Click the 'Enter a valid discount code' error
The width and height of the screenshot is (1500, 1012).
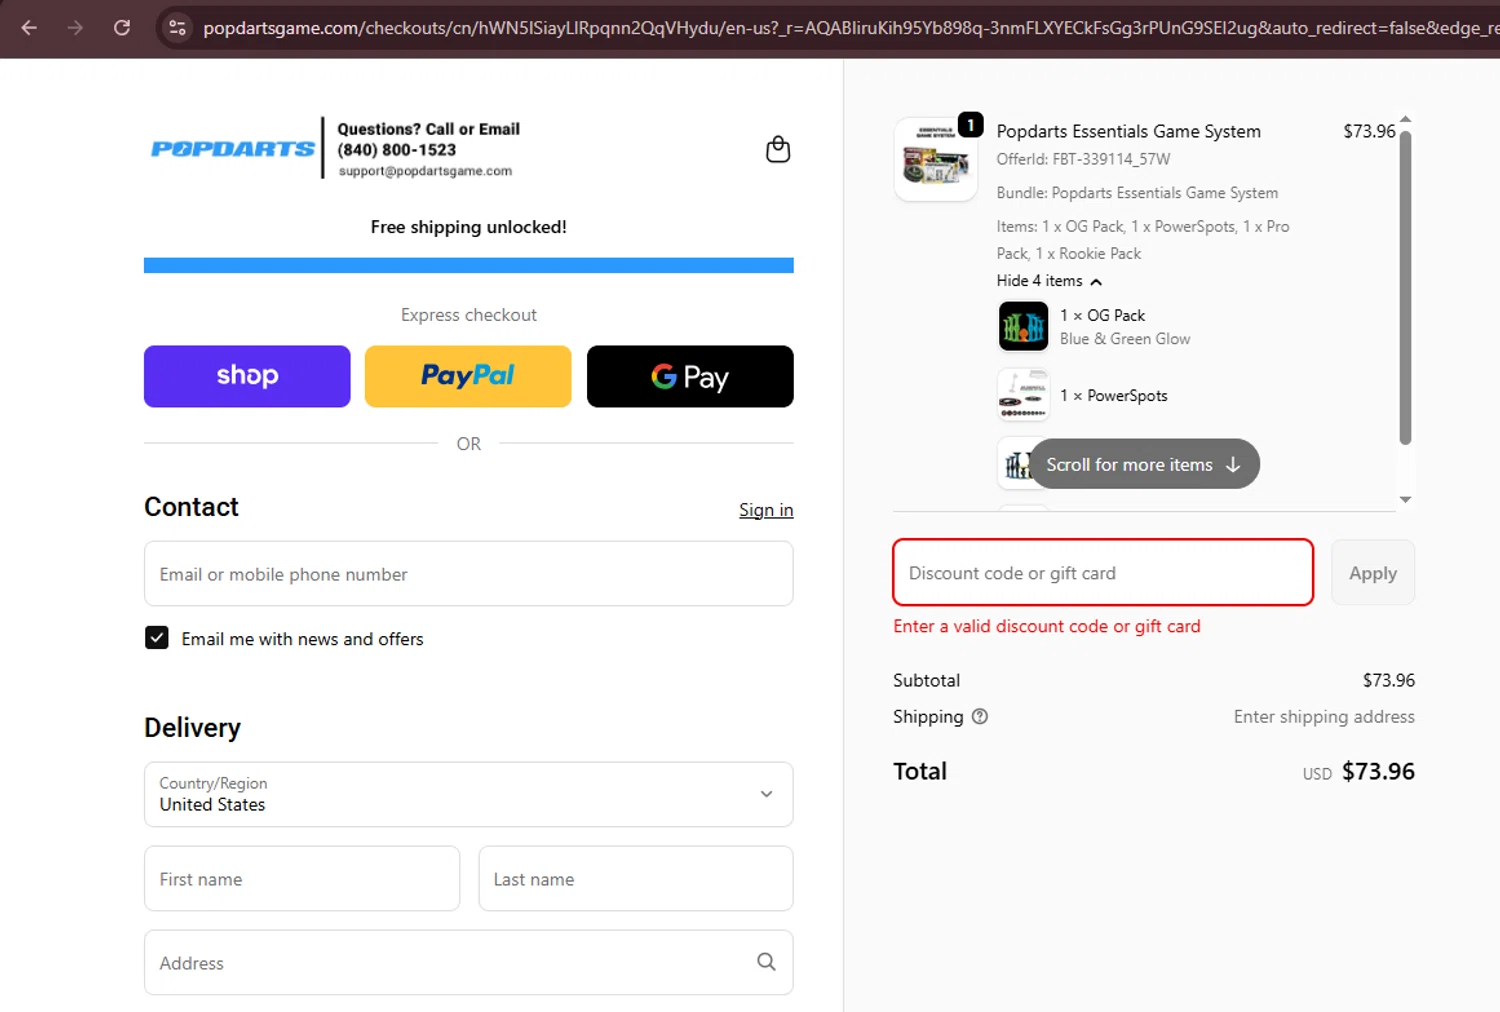1047,626
